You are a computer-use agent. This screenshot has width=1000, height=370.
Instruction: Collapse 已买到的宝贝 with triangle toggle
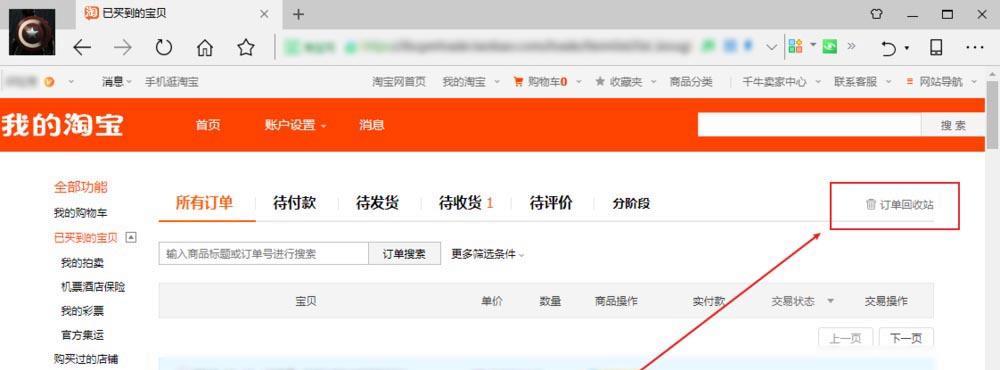131,237
